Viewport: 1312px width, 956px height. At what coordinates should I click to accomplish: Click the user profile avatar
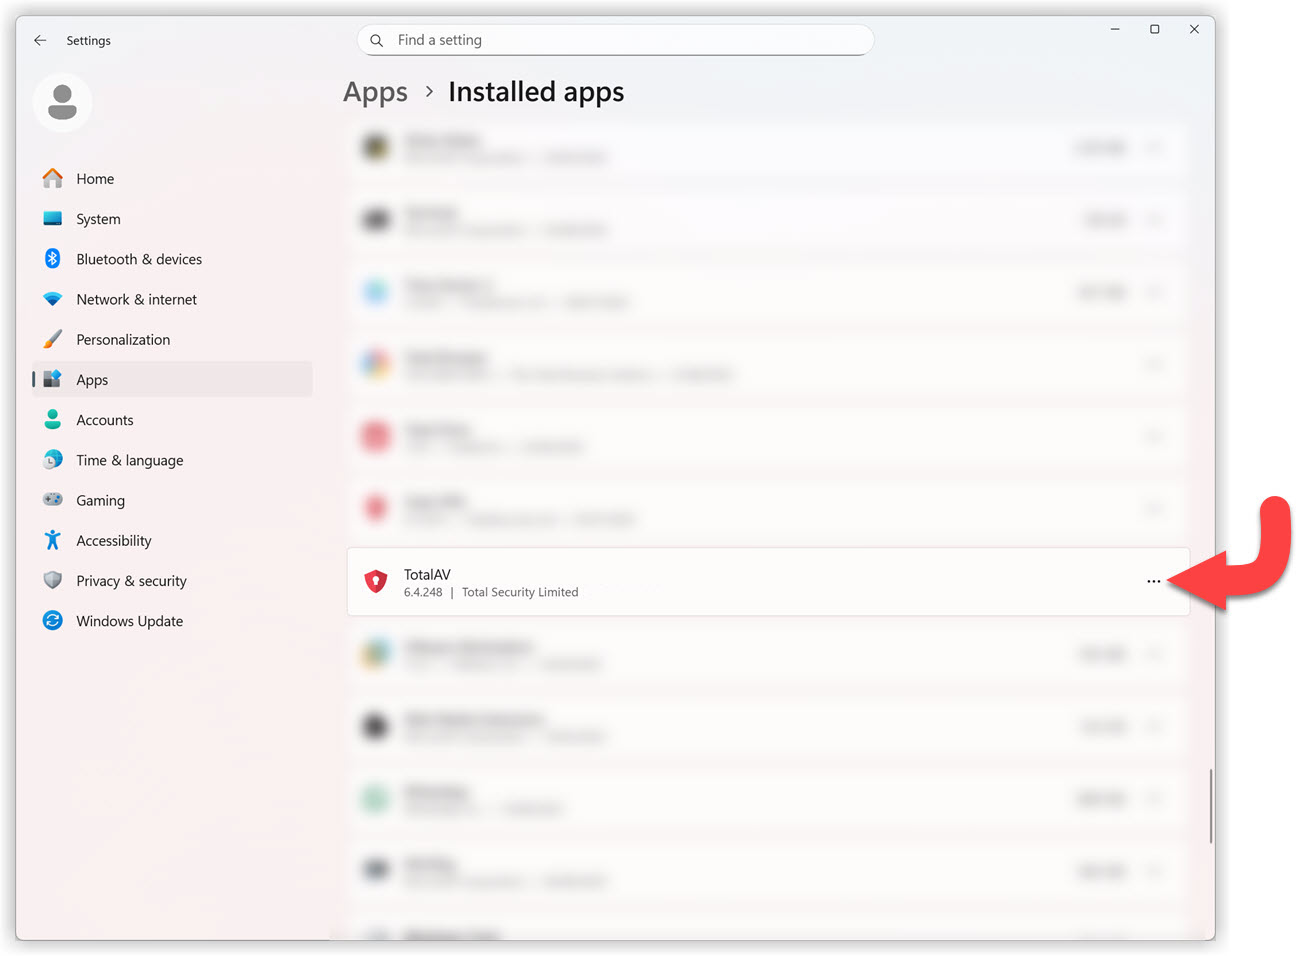coord(63,102)
